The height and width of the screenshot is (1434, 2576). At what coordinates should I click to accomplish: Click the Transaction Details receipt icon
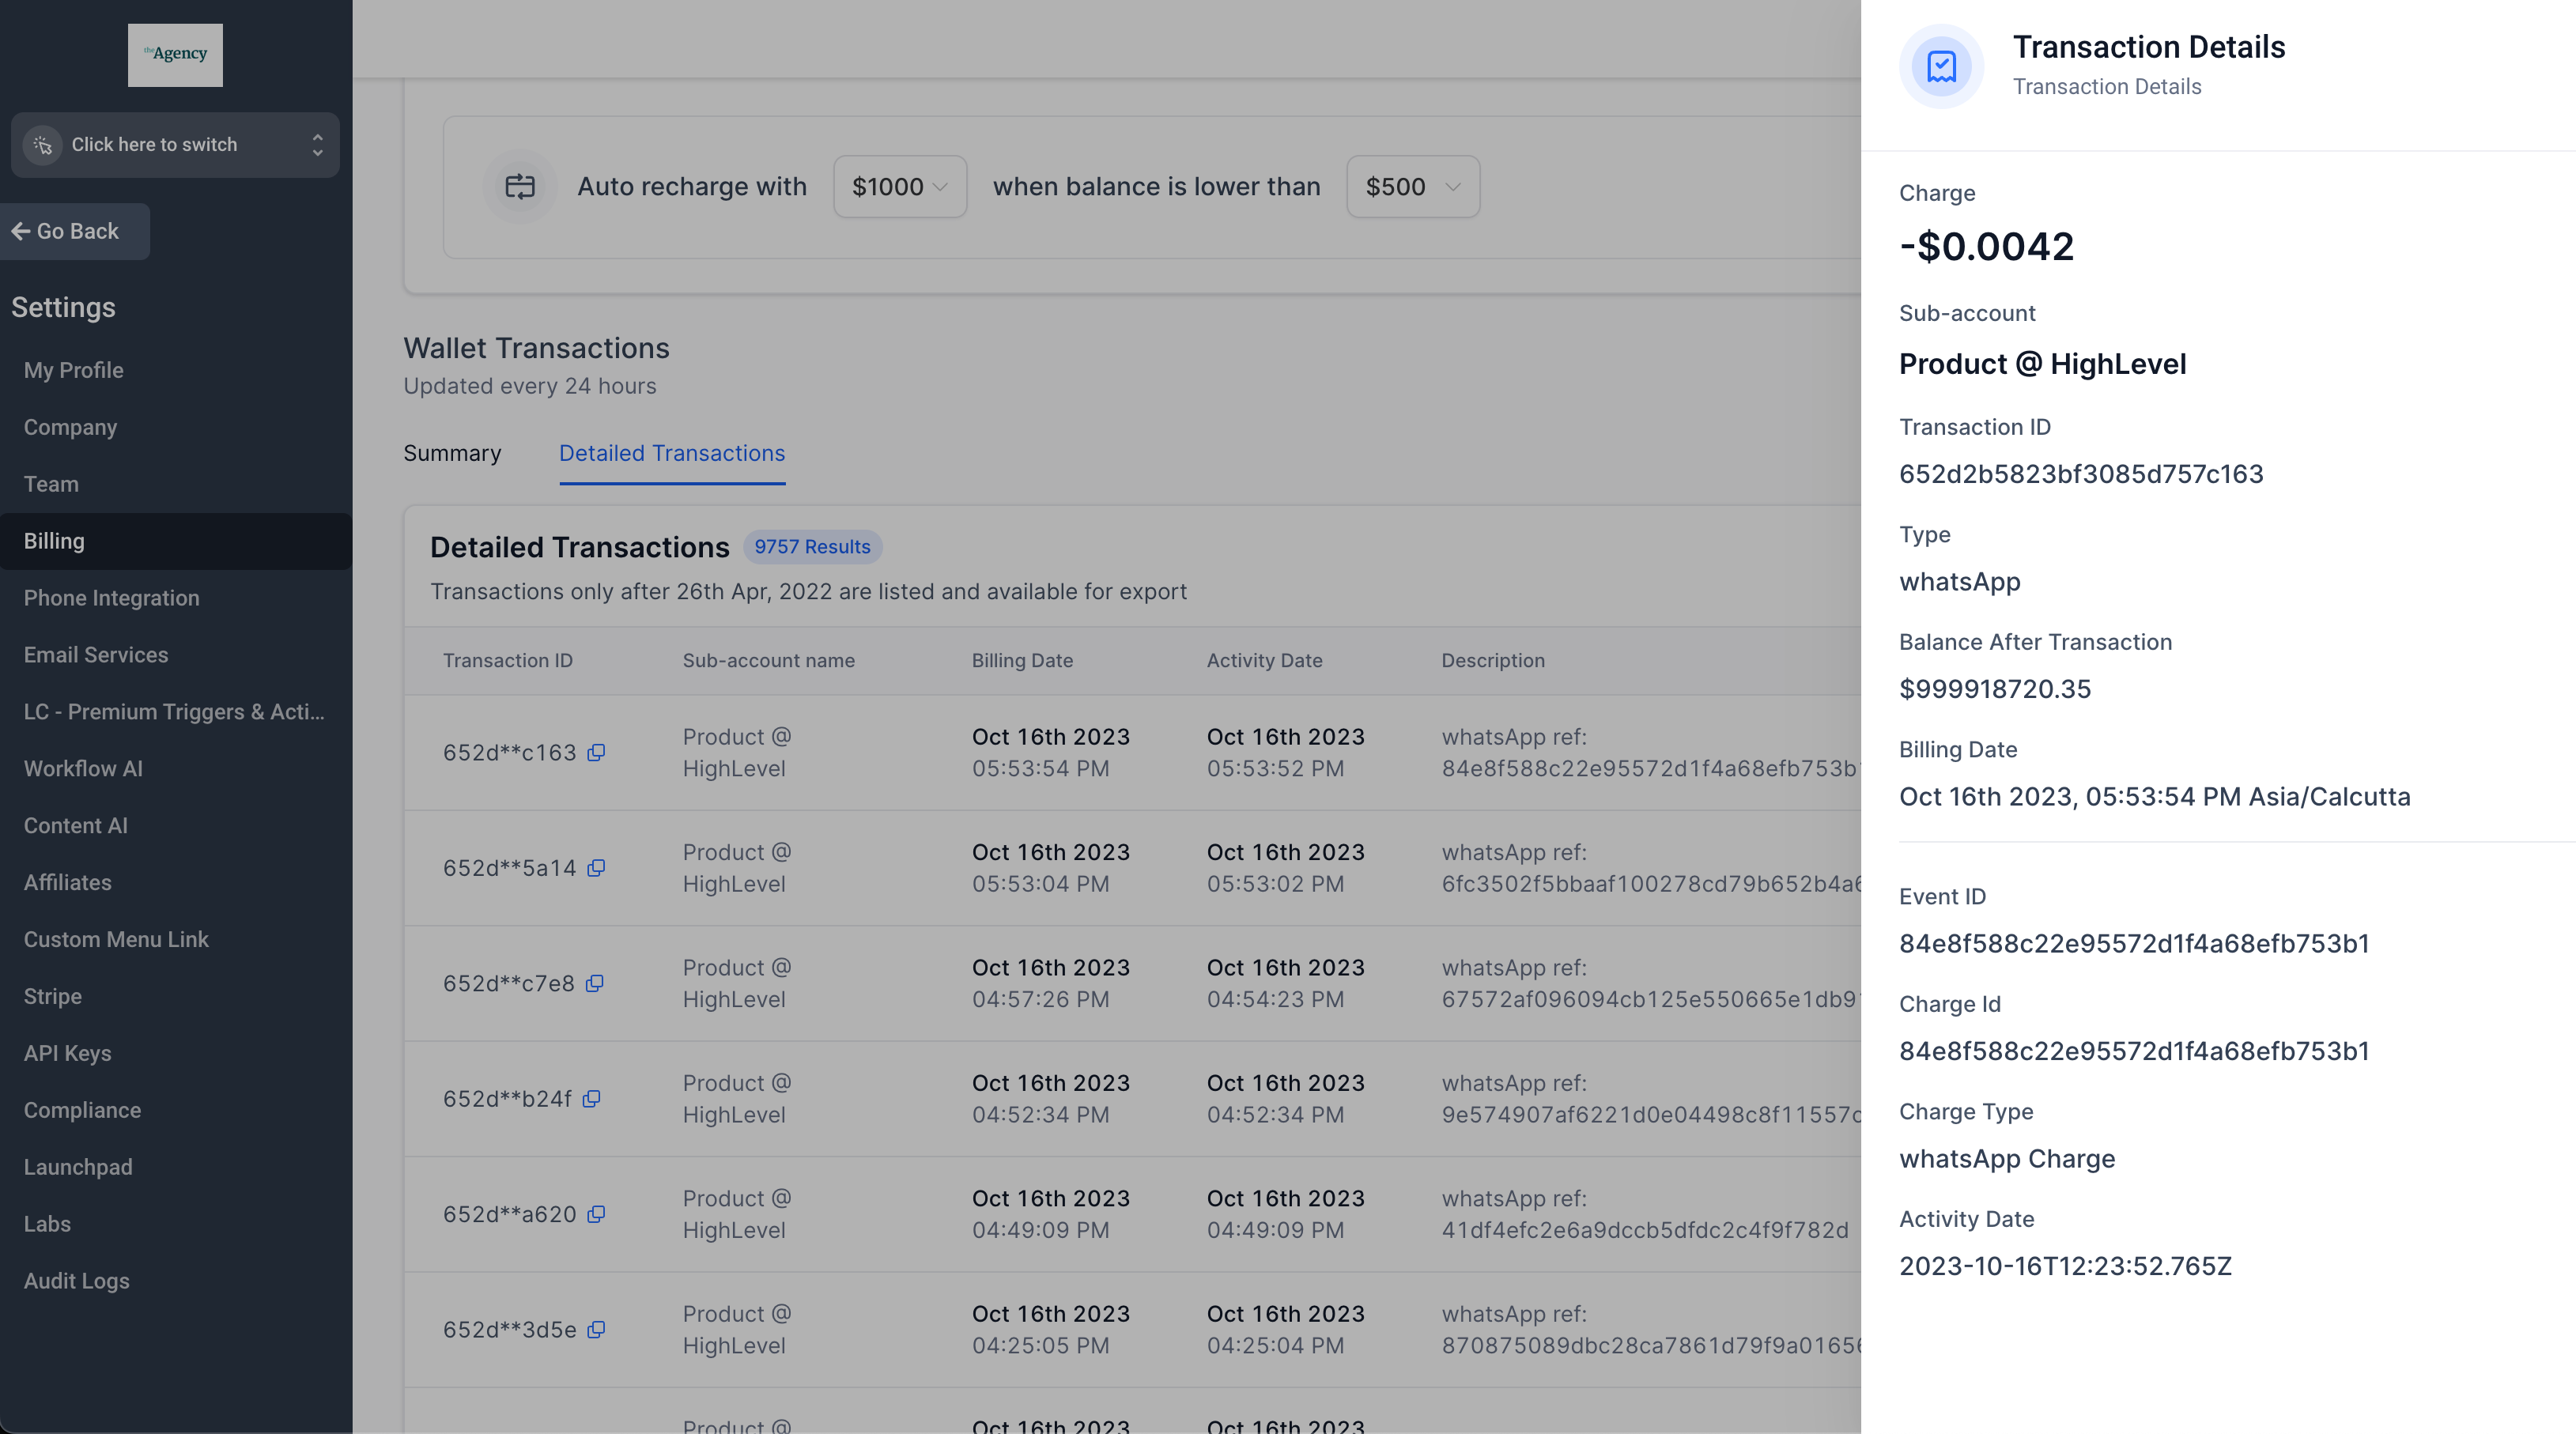(x=1941, y=66)
